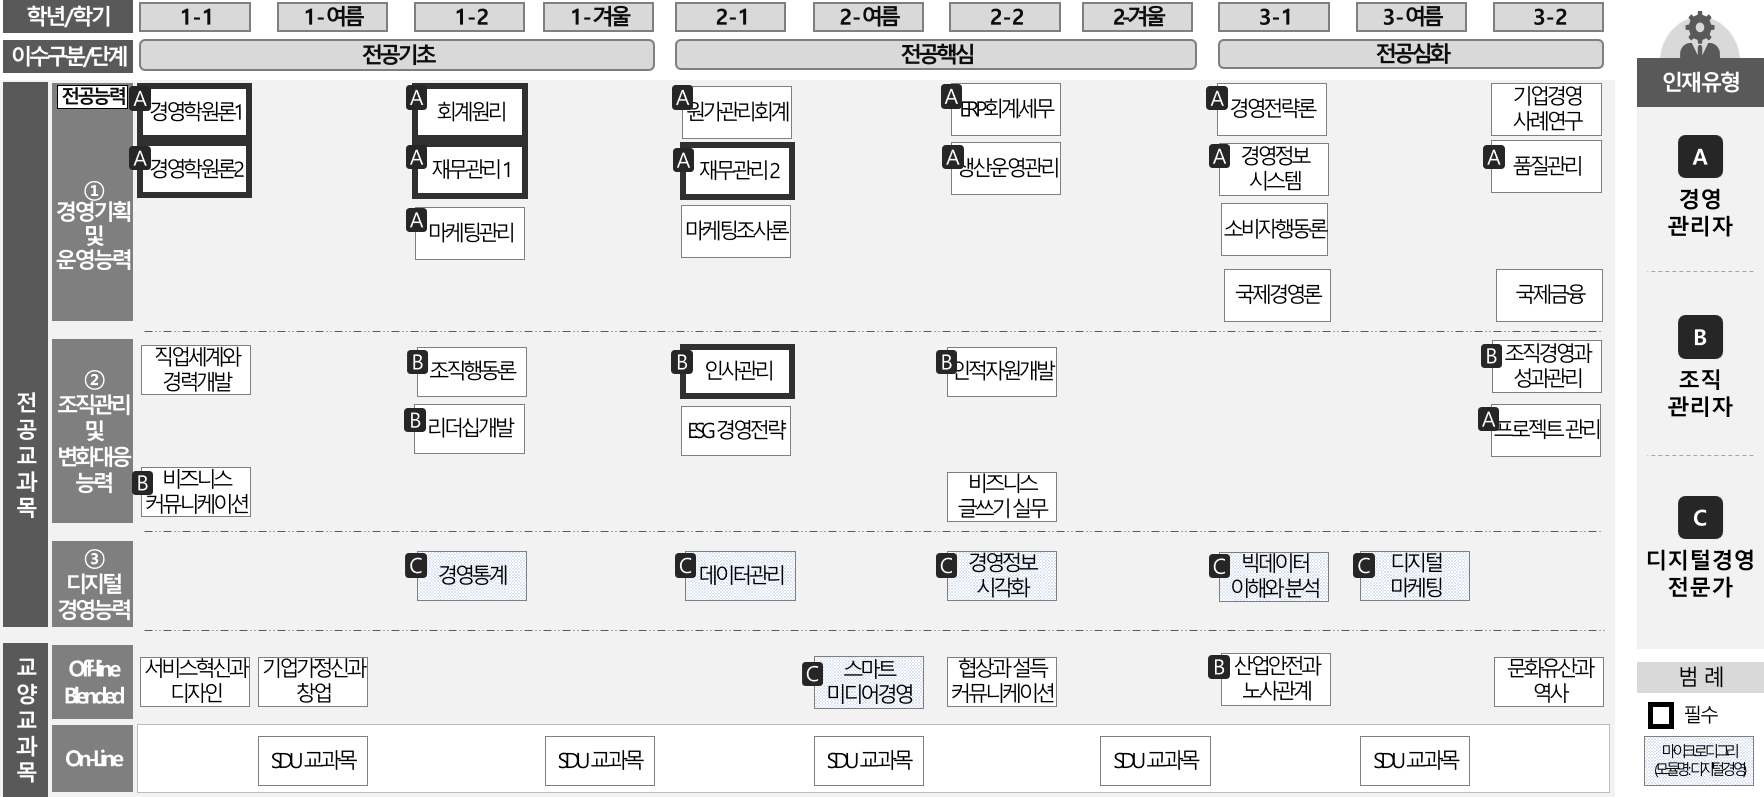Click the A badge beside 프로젝트 관리
This screenshot has height=797, width=1764.
pyautogui.click(x=1489, y=420)
